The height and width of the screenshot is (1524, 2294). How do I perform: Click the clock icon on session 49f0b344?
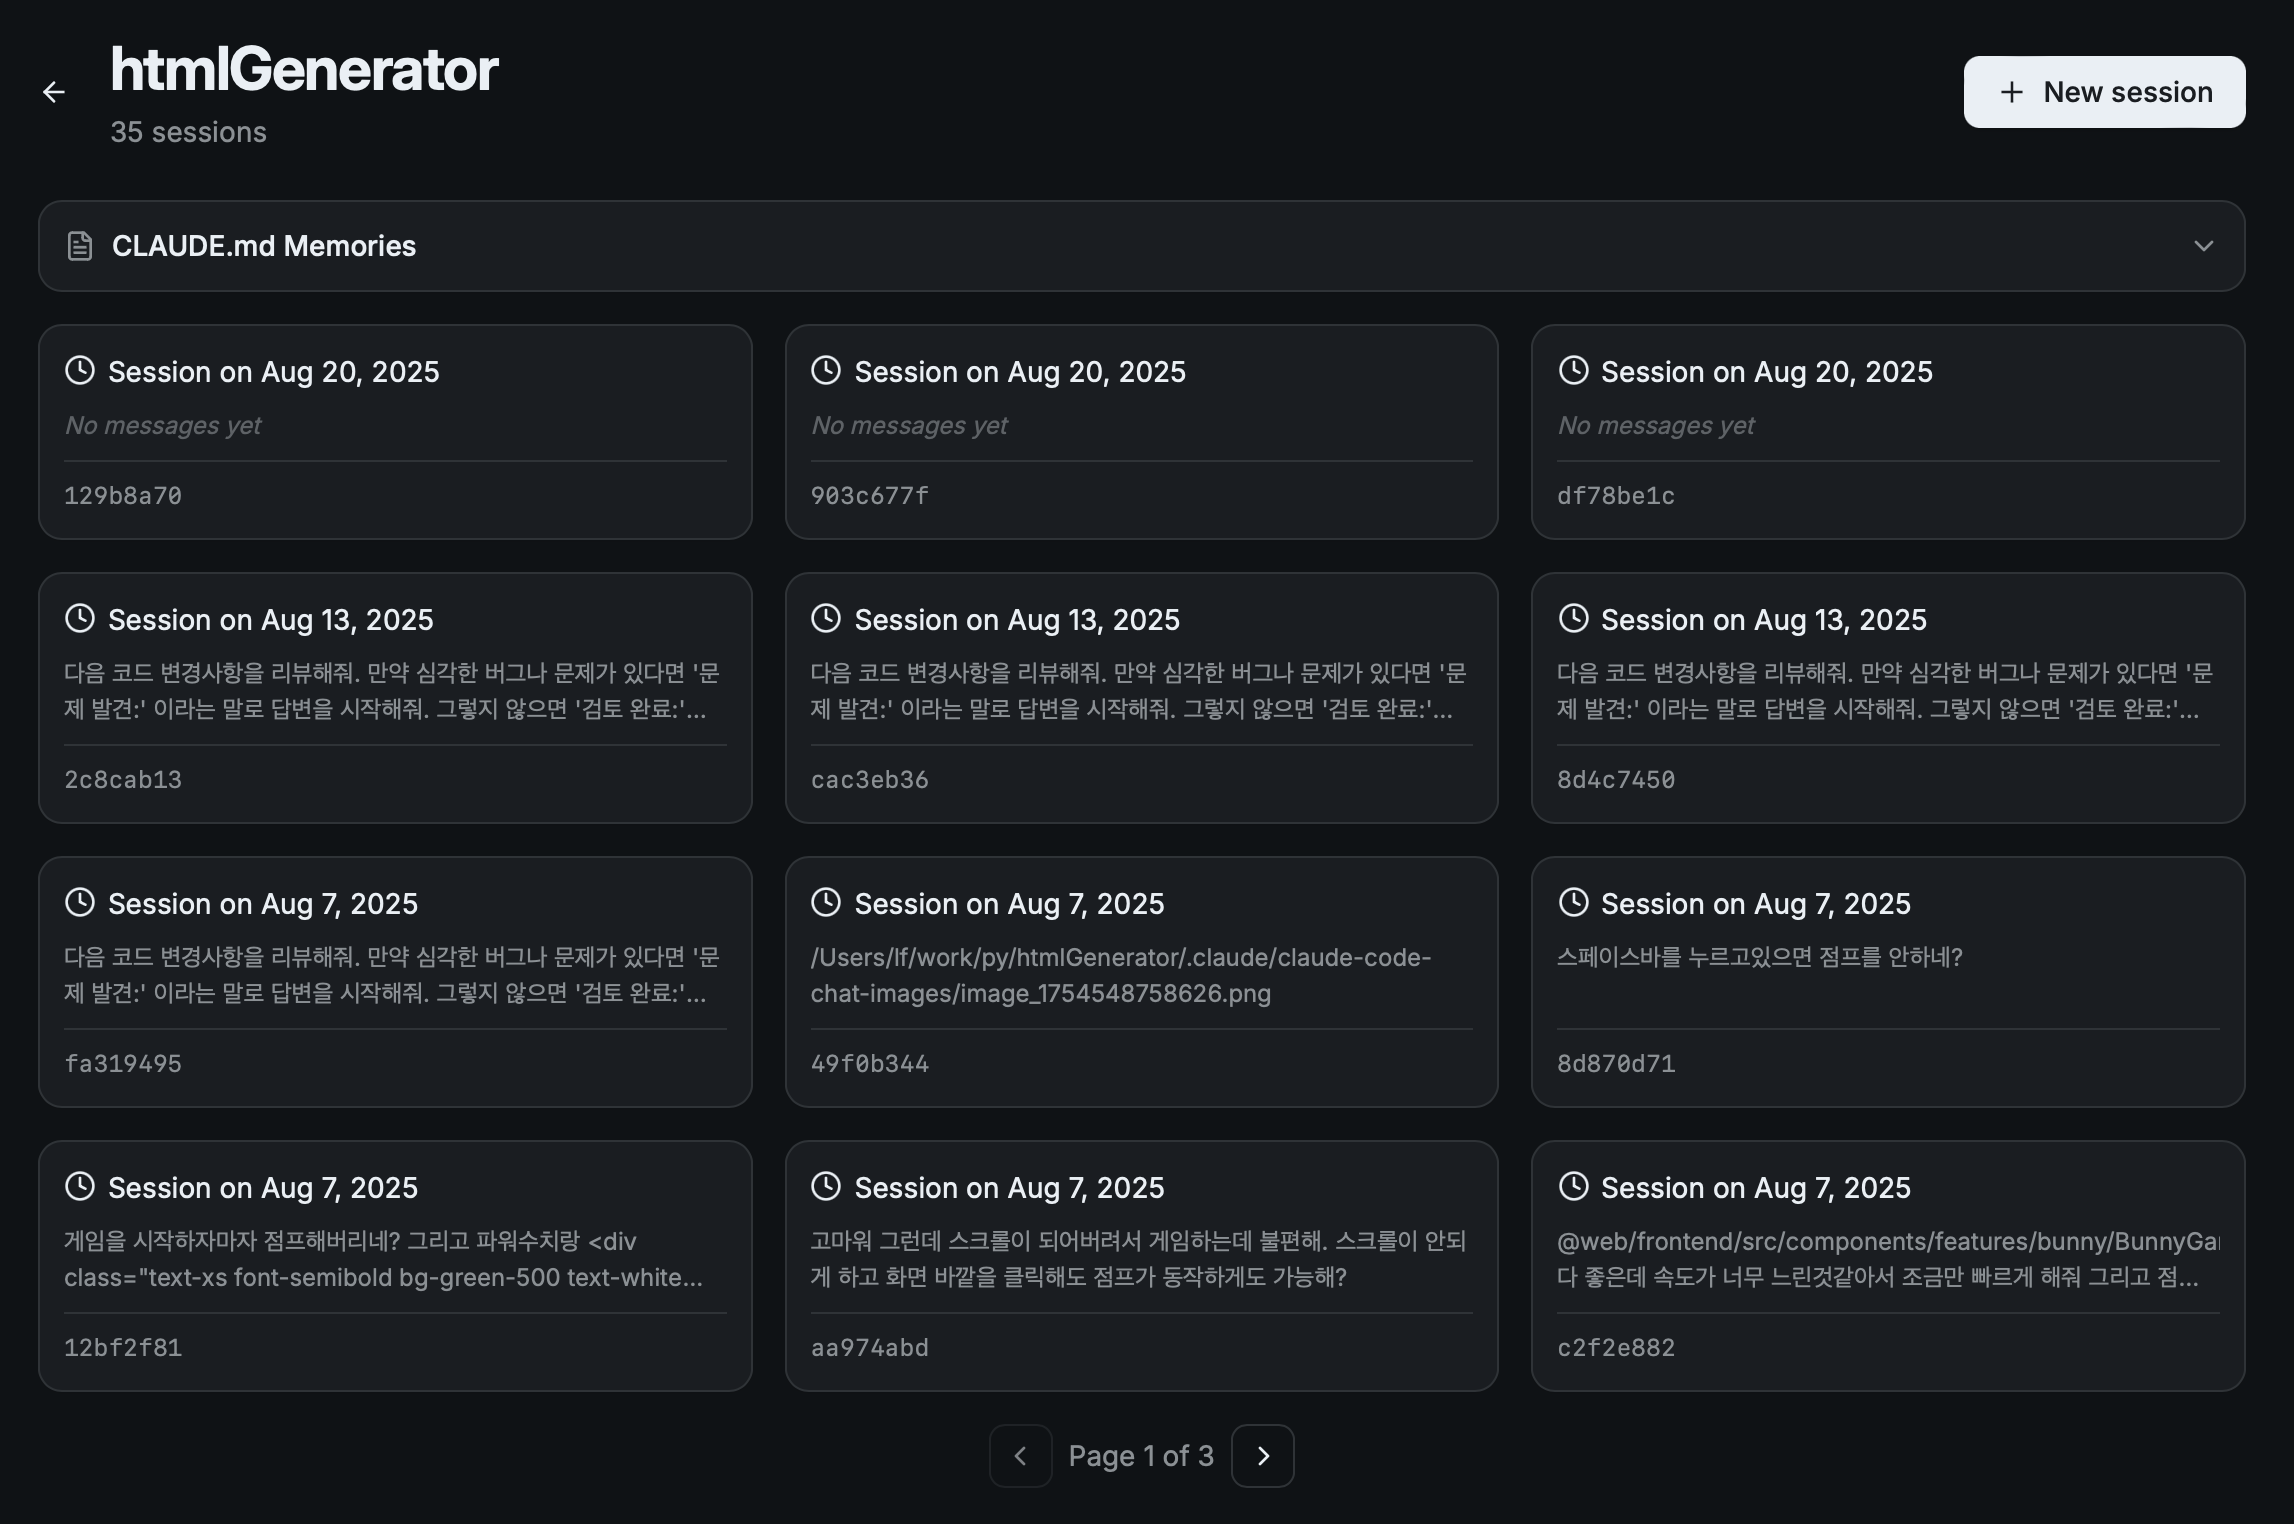[x=826, y=903]
